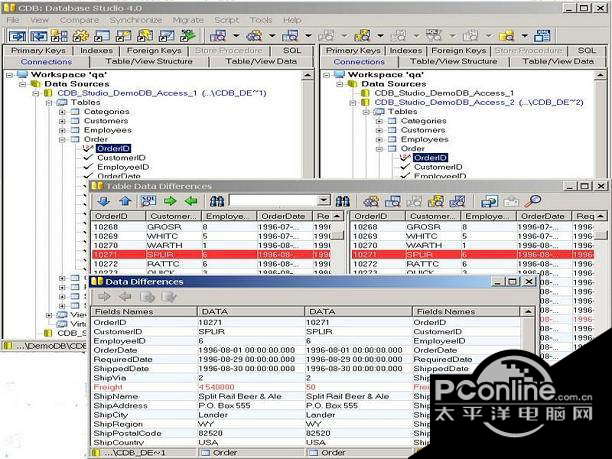Click the blue down arrow in Table Data Differences

click(x=104, y=201)
